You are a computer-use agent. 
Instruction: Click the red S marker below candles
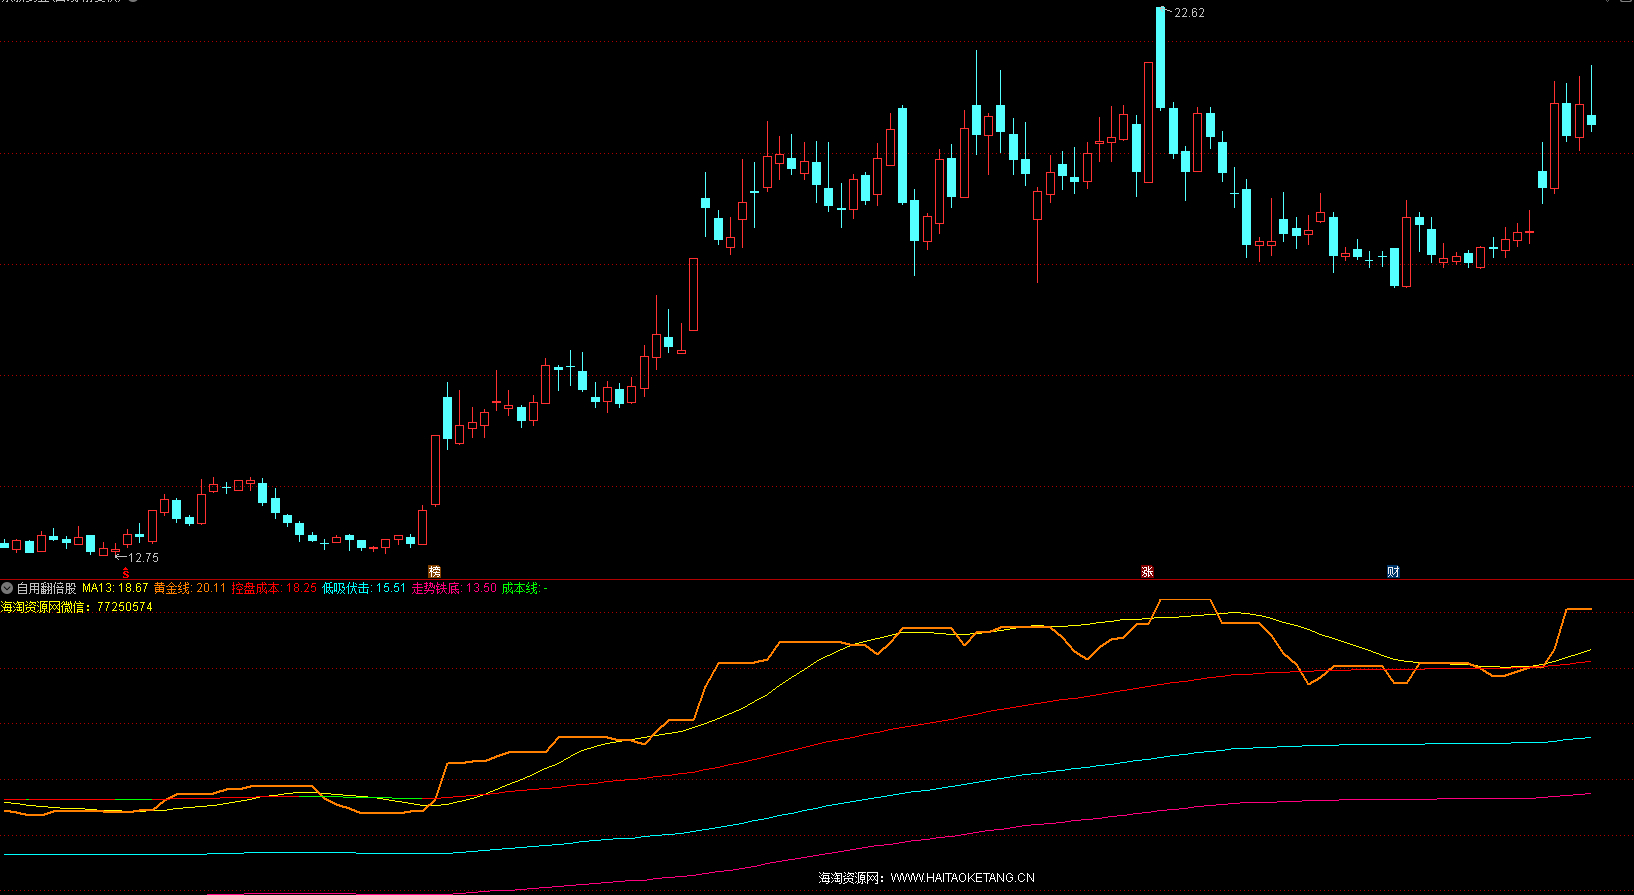(x=126, y=572)
